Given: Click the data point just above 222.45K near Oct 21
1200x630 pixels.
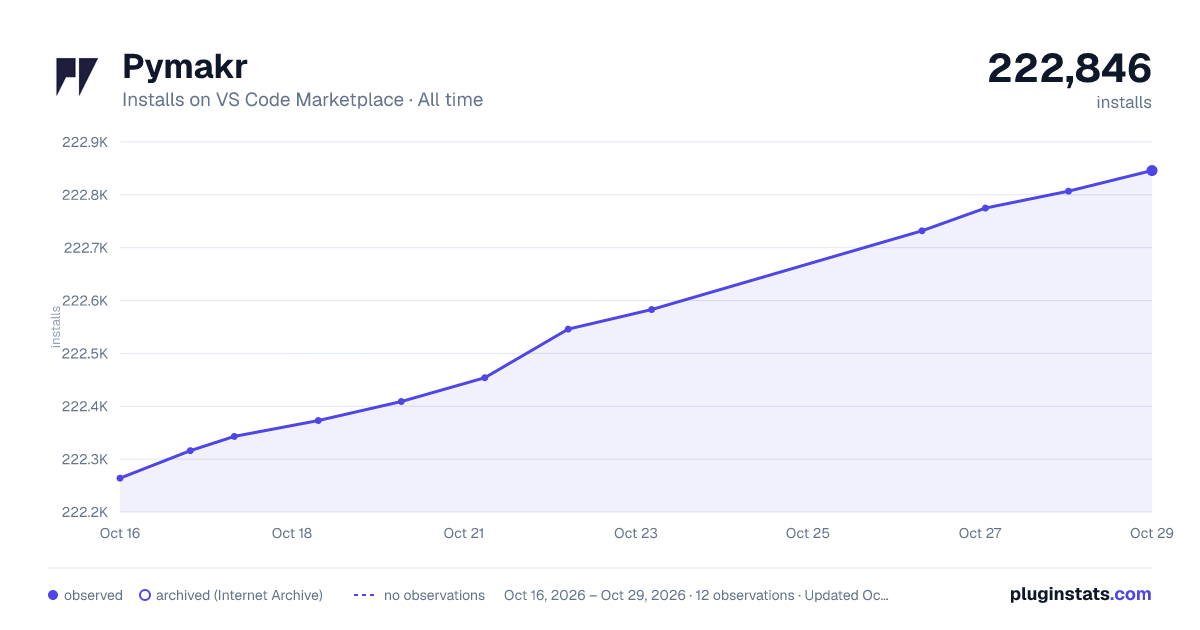Looking at the screenshot, I should [x=485, y=378].
